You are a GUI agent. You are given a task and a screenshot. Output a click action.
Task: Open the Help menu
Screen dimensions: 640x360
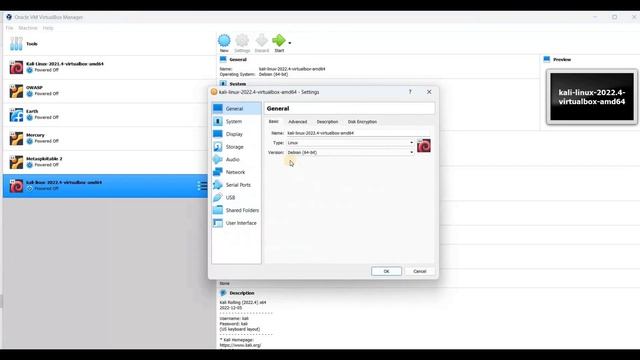(x=48, y=28)
